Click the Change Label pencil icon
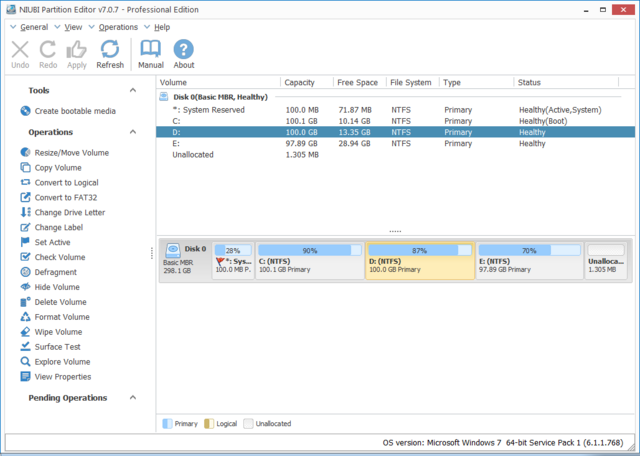This screenshot has height=456, width=640. click(25, 227)
